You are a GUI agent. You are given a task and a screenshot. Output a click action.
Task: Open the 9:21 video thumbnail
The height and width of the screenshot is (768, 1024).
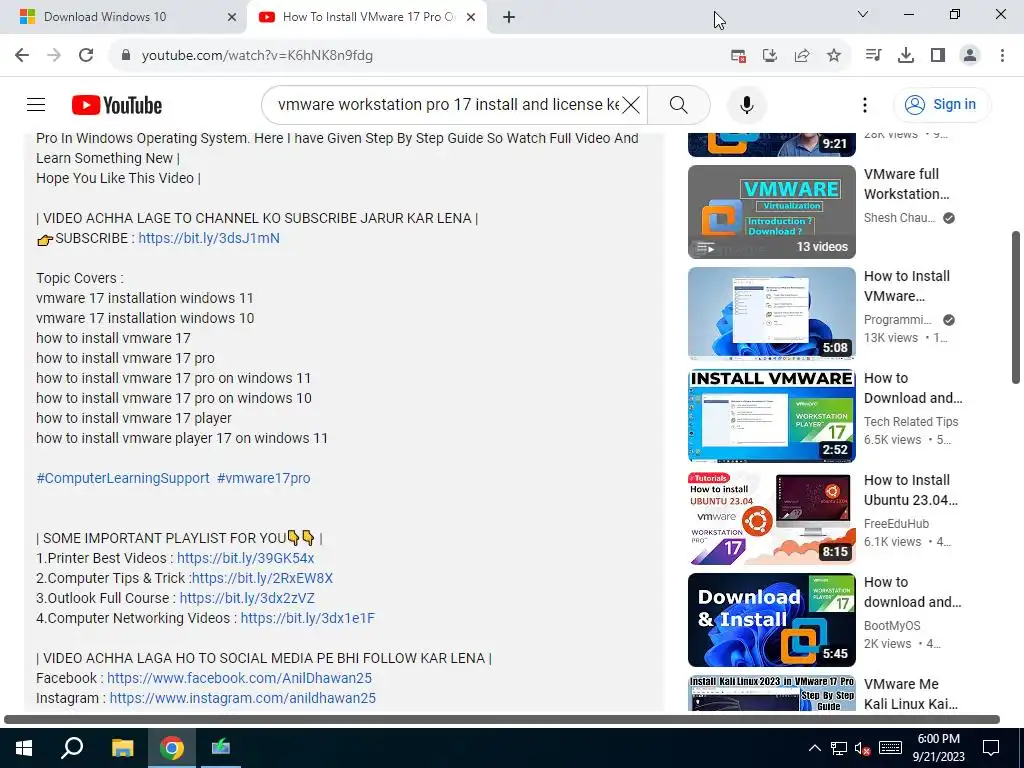tap(771, 143)
